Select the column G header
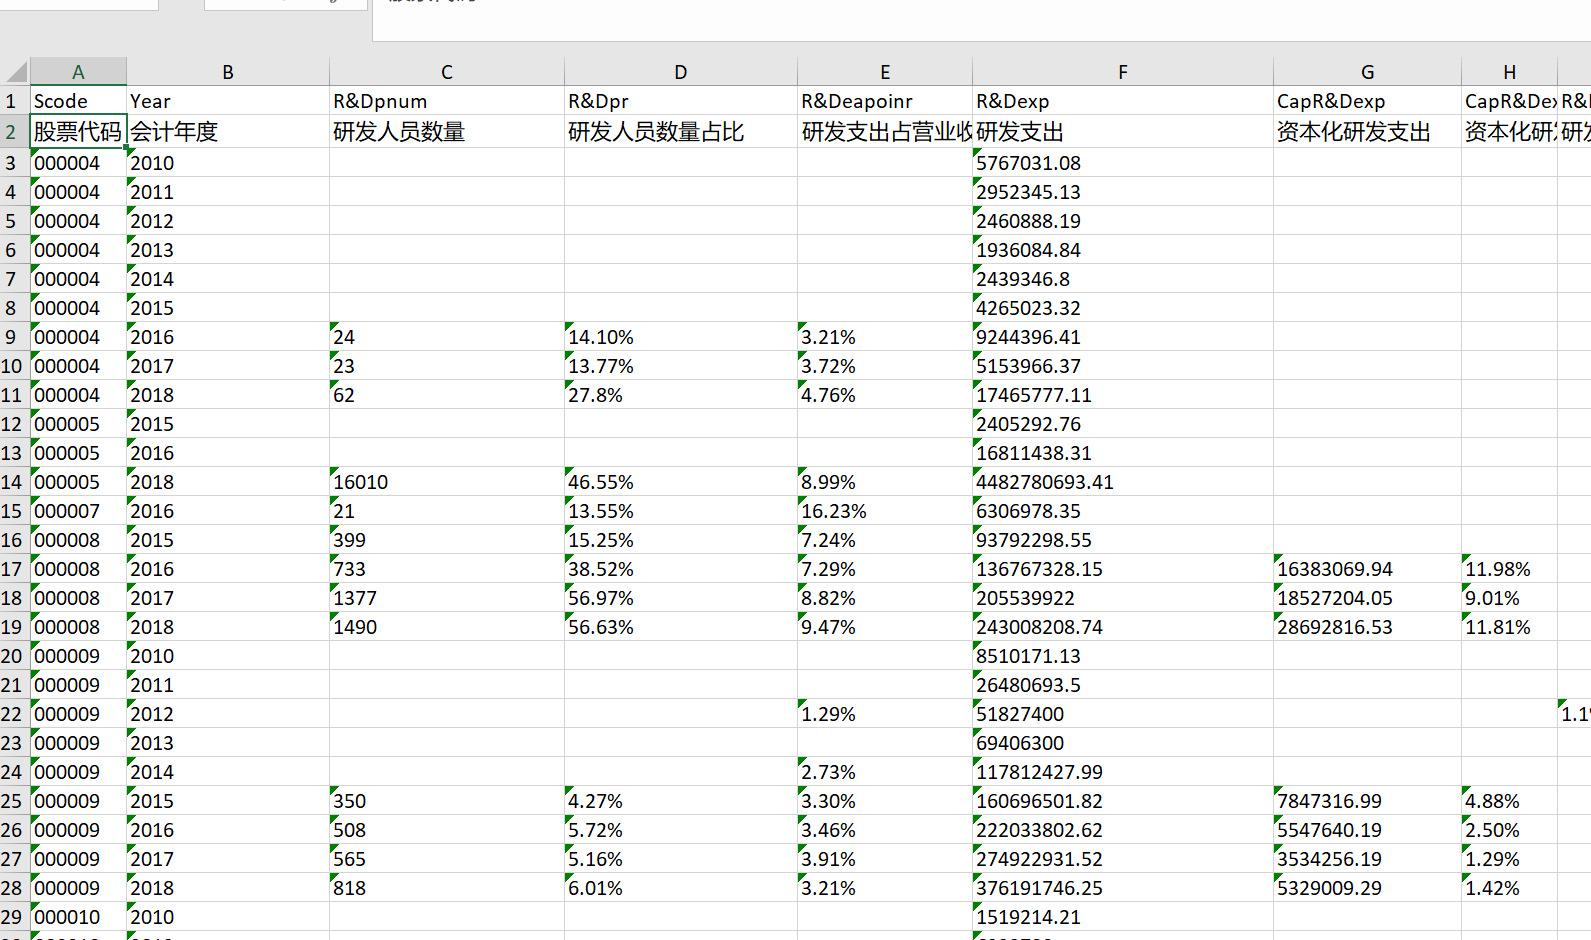This screenshot has height=940, width=1591. (x=1366, y=72)
